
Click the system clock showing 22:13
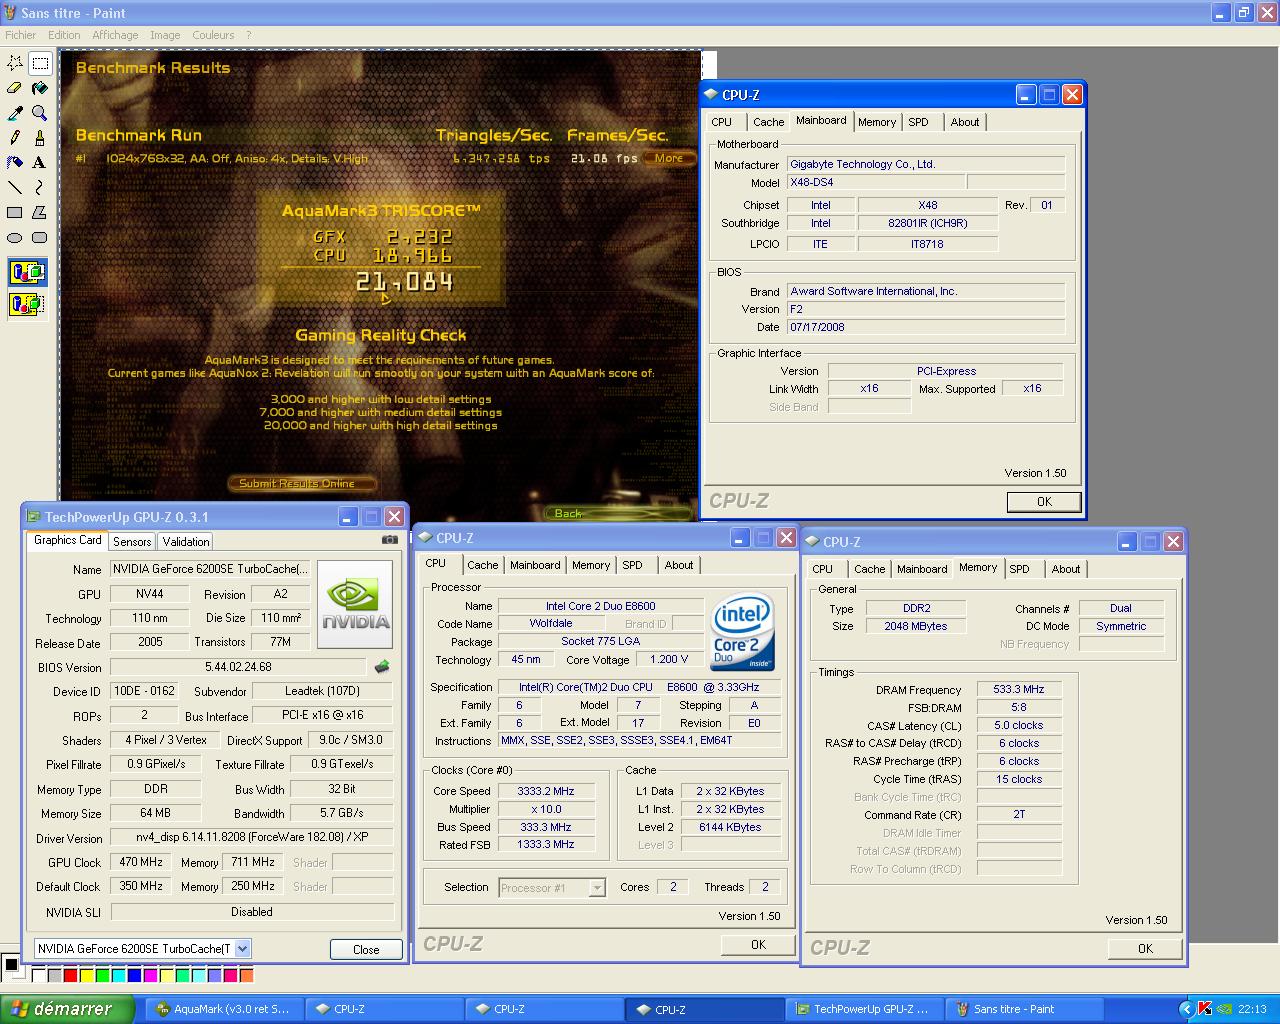(x=1252, y=1009)
